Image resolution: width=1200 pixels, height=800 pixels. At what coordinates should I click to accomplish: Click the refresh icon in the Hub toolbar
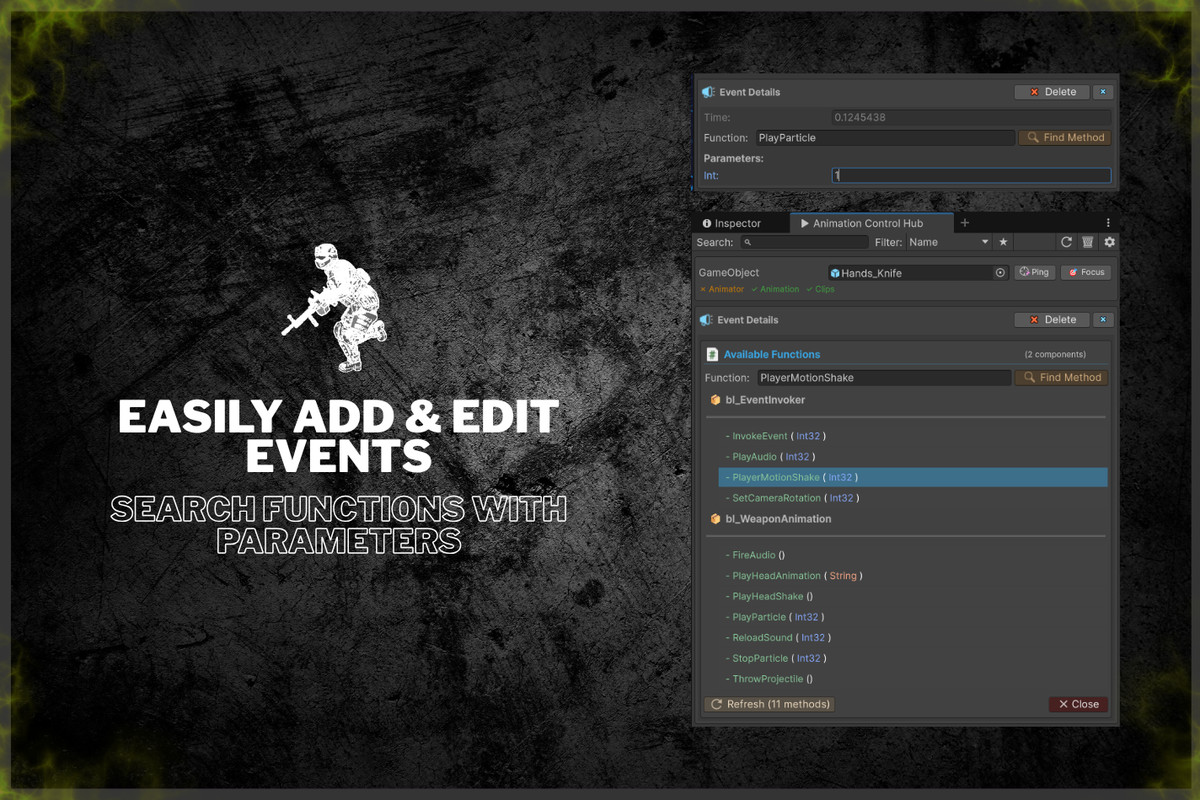(x=1066, y=242)
